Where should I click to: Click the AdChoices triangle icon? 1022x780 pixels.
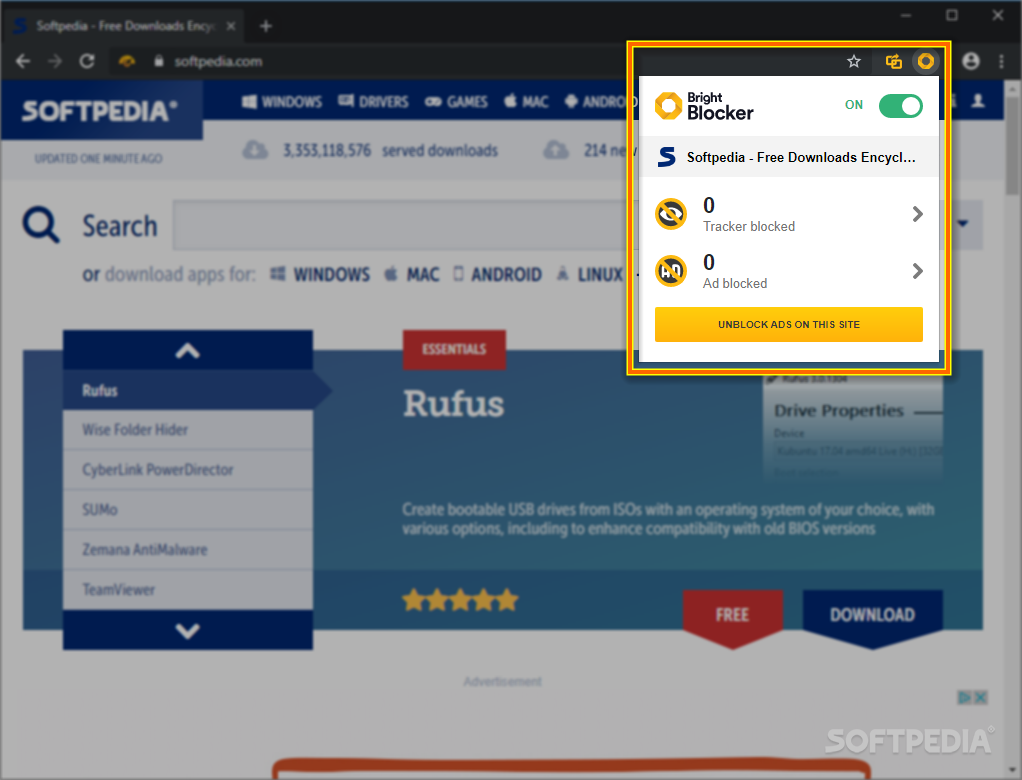point(965,697)
